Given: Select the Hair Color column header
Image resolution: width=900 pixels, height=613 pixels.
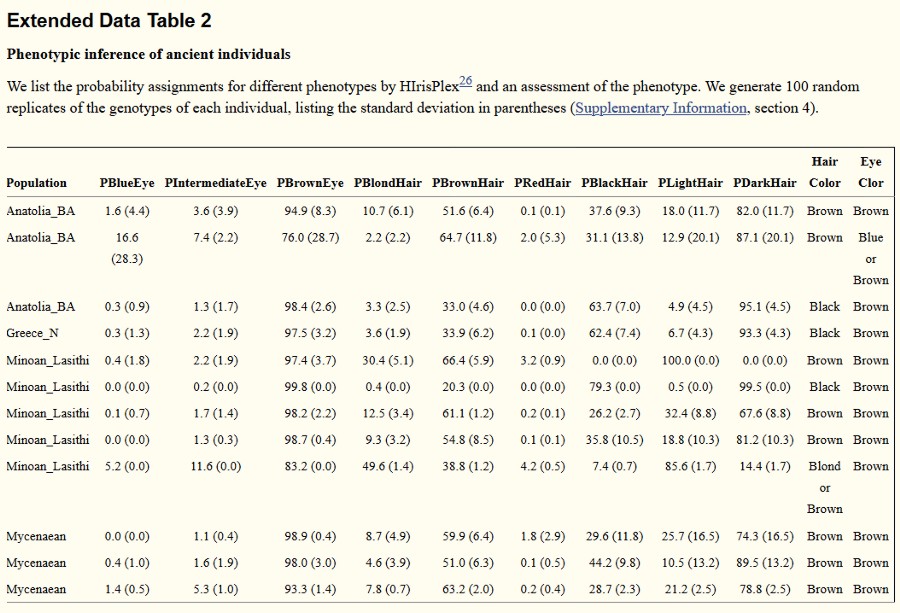Looking at the screenshot, I should pyautogui.click(x=825, y=172).
